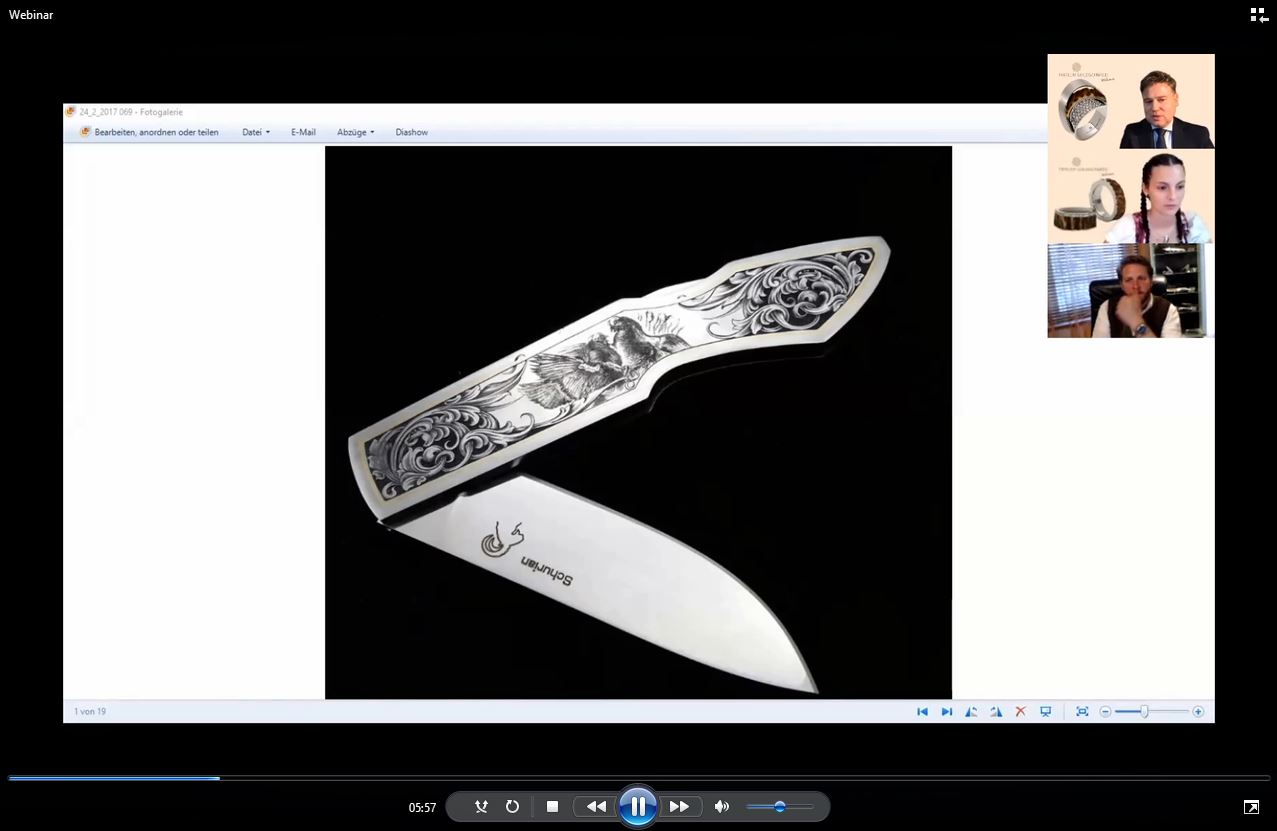Zoom in with the plus button

pos(1198,711)
